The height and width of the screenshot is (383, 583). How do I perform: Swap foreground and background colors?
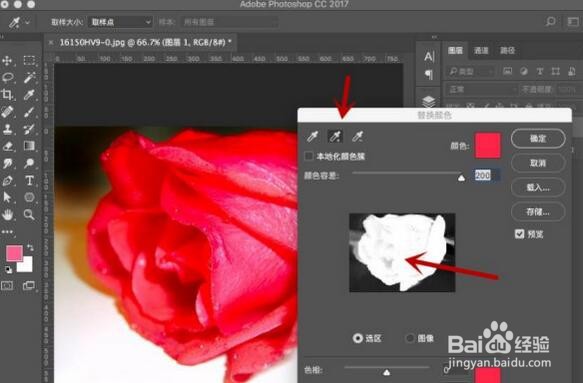(x=30, y=247)
